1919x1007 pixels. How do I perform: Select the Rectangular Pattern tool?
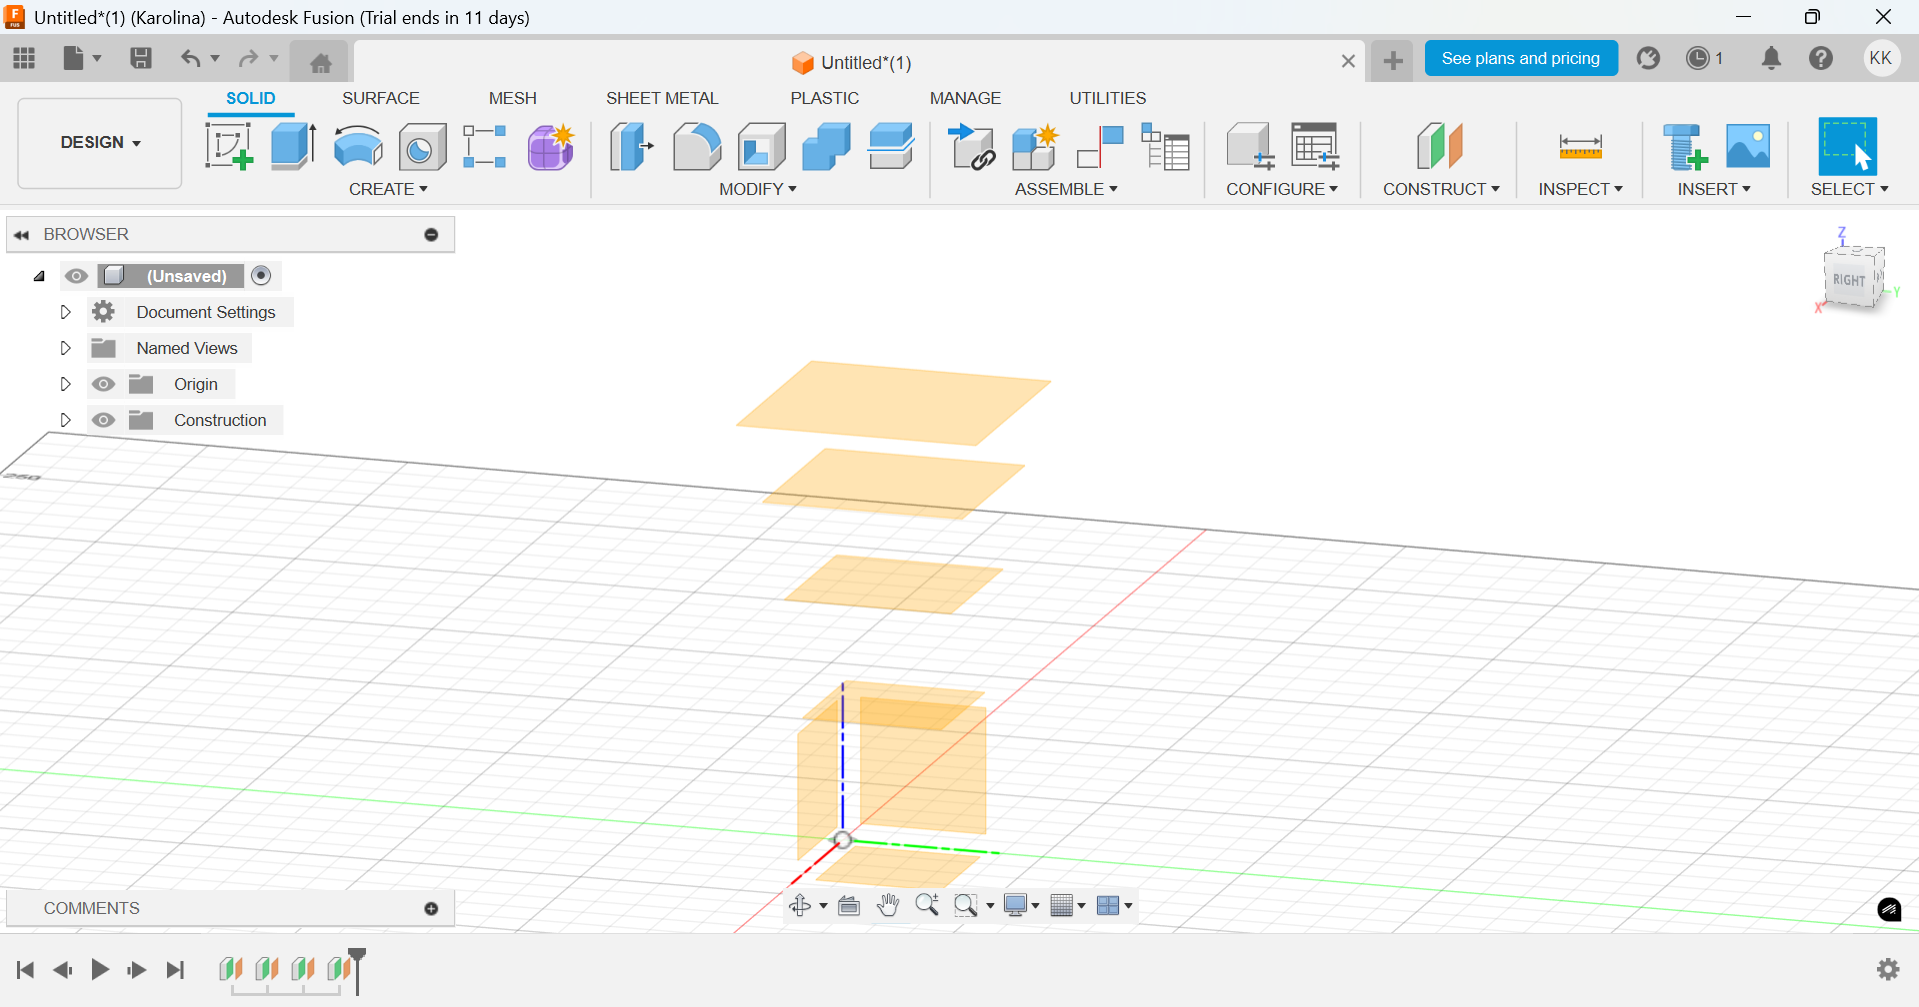point(486,147)
